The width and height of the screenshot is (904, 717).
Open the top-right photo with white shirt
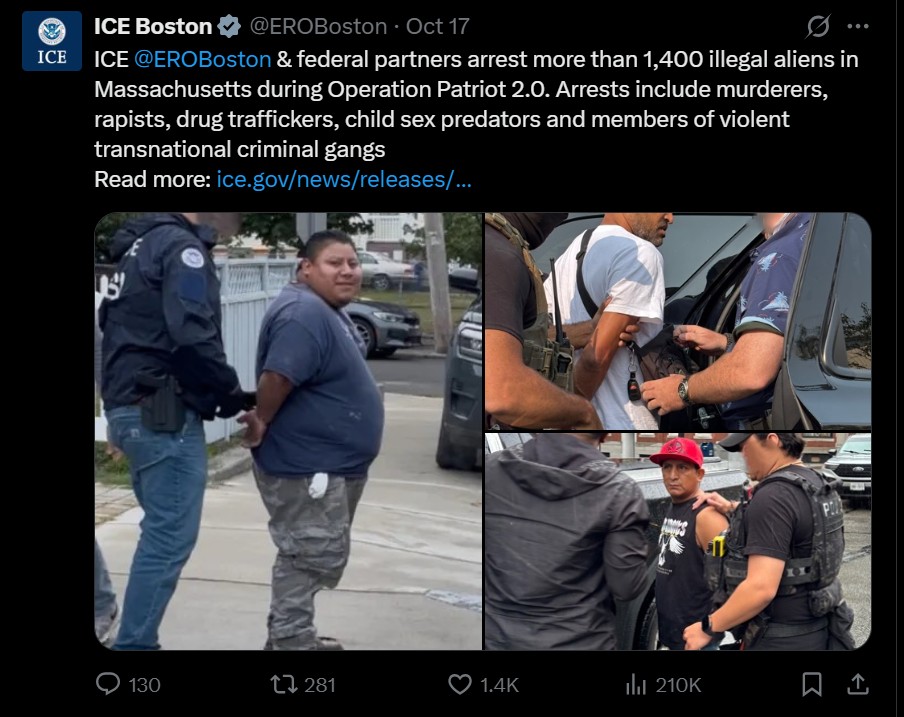click(678, 321)
